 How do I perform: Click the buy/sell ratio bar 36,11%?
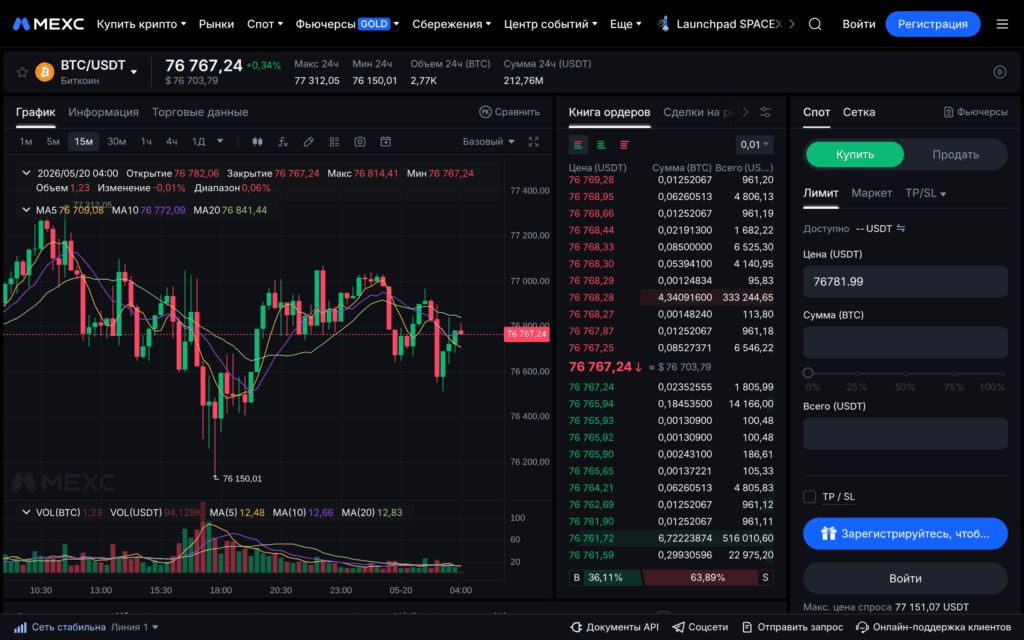point(605,577)
